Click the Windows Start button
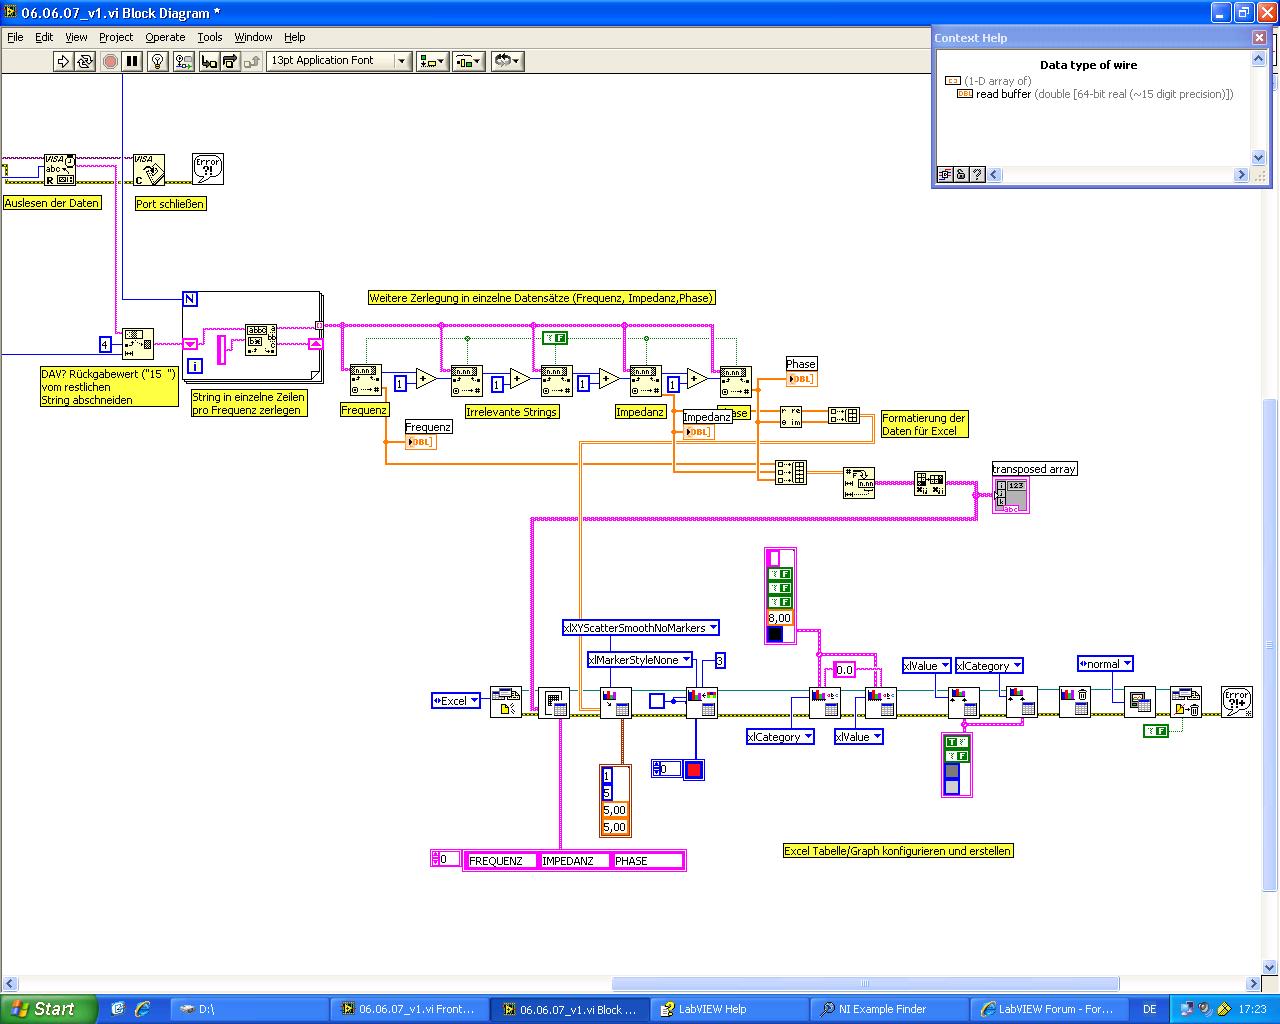This screenshot has width=1280, height=1024. coord(48,1009)
